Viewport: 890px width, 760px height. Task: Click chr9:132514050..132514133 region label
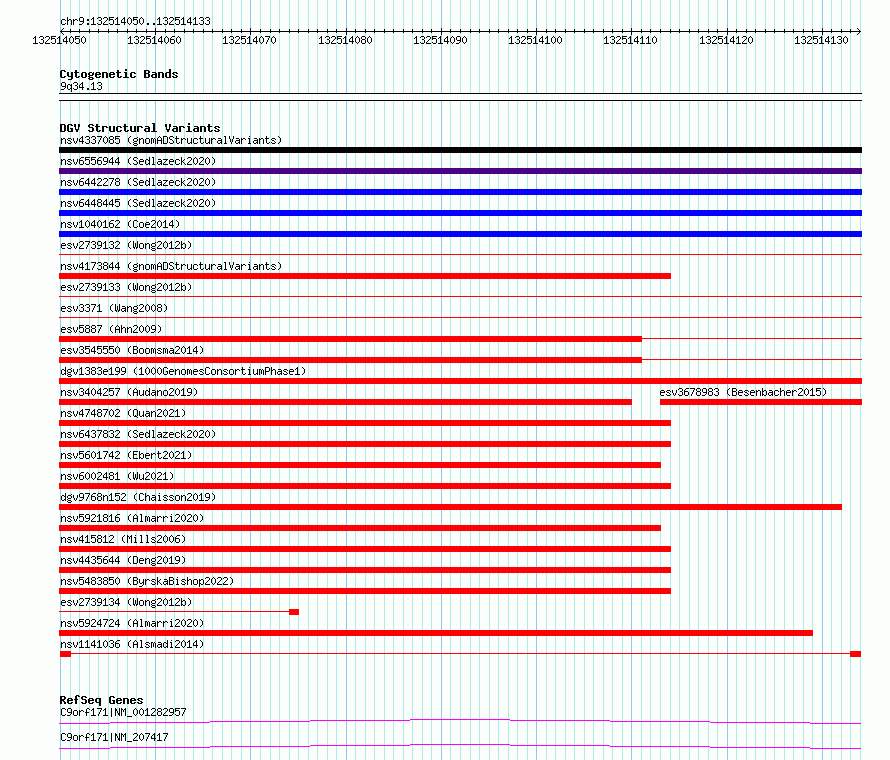[x=135, y=21]
